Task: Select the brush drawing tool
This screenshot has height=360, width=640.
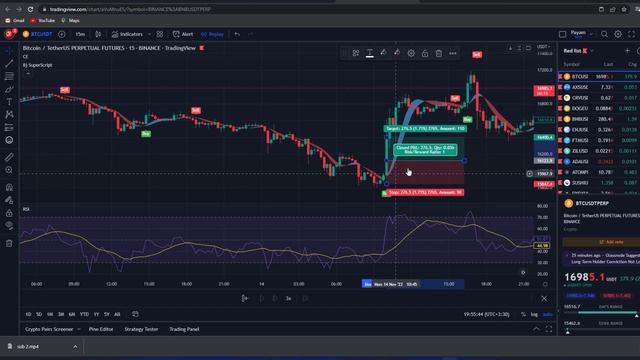Action: click(x=9, y=89)
